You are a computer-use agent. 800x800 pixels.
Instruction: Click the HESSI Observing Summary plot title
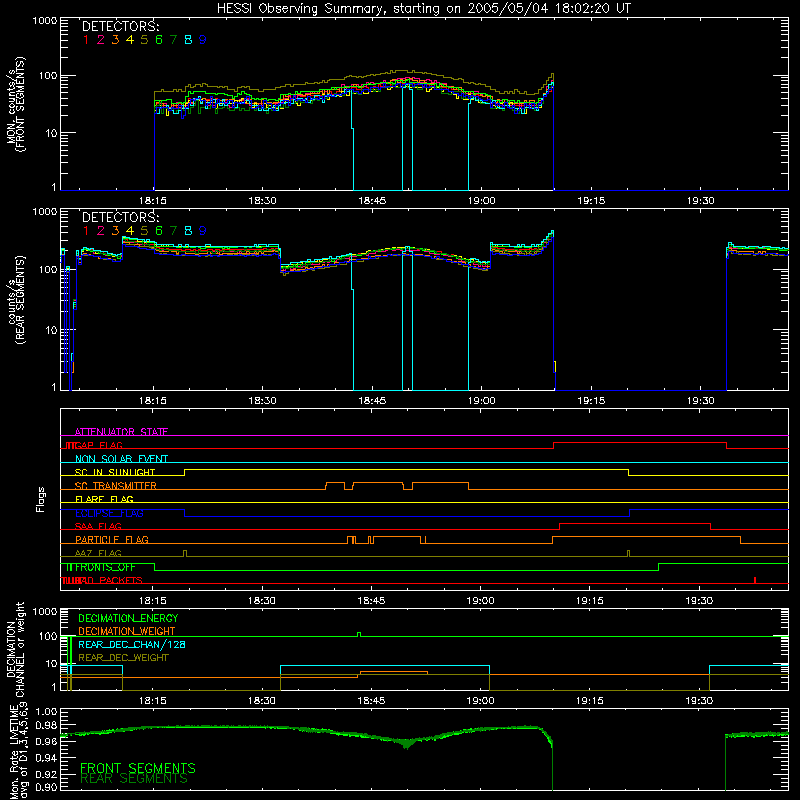(x=424, y=9)
